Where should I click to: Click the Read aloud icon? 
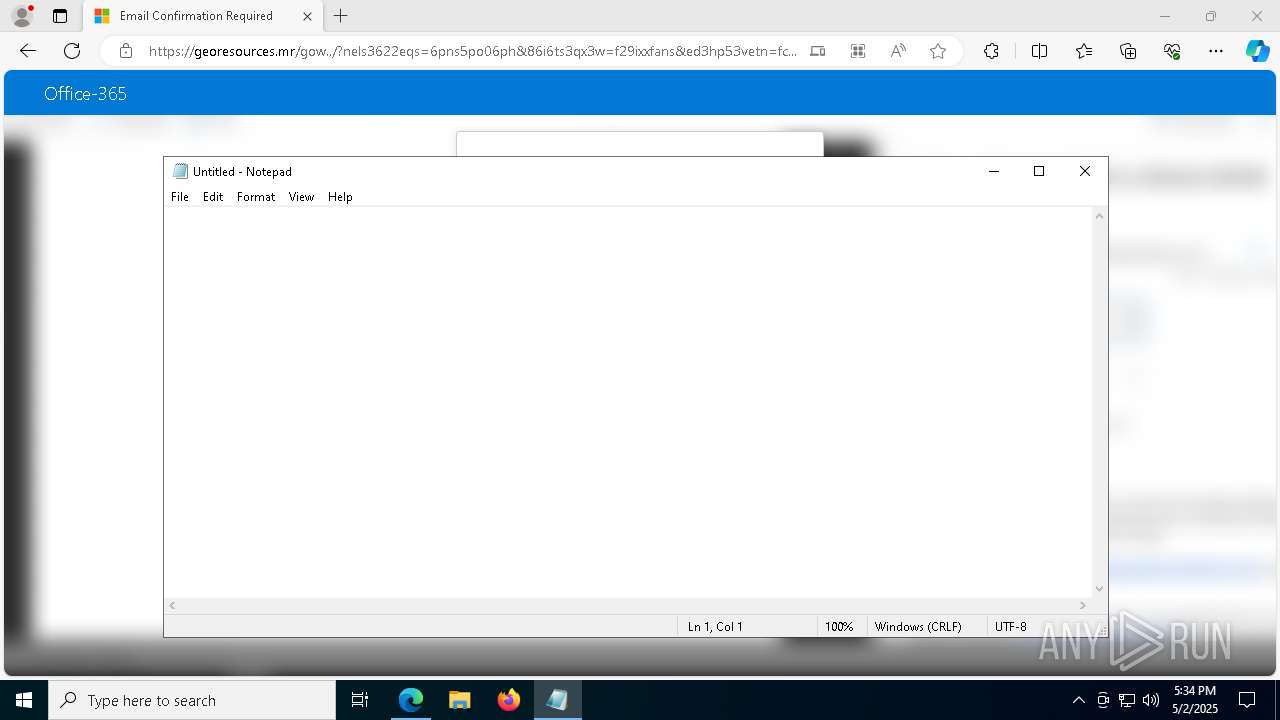tap(898, 51)
